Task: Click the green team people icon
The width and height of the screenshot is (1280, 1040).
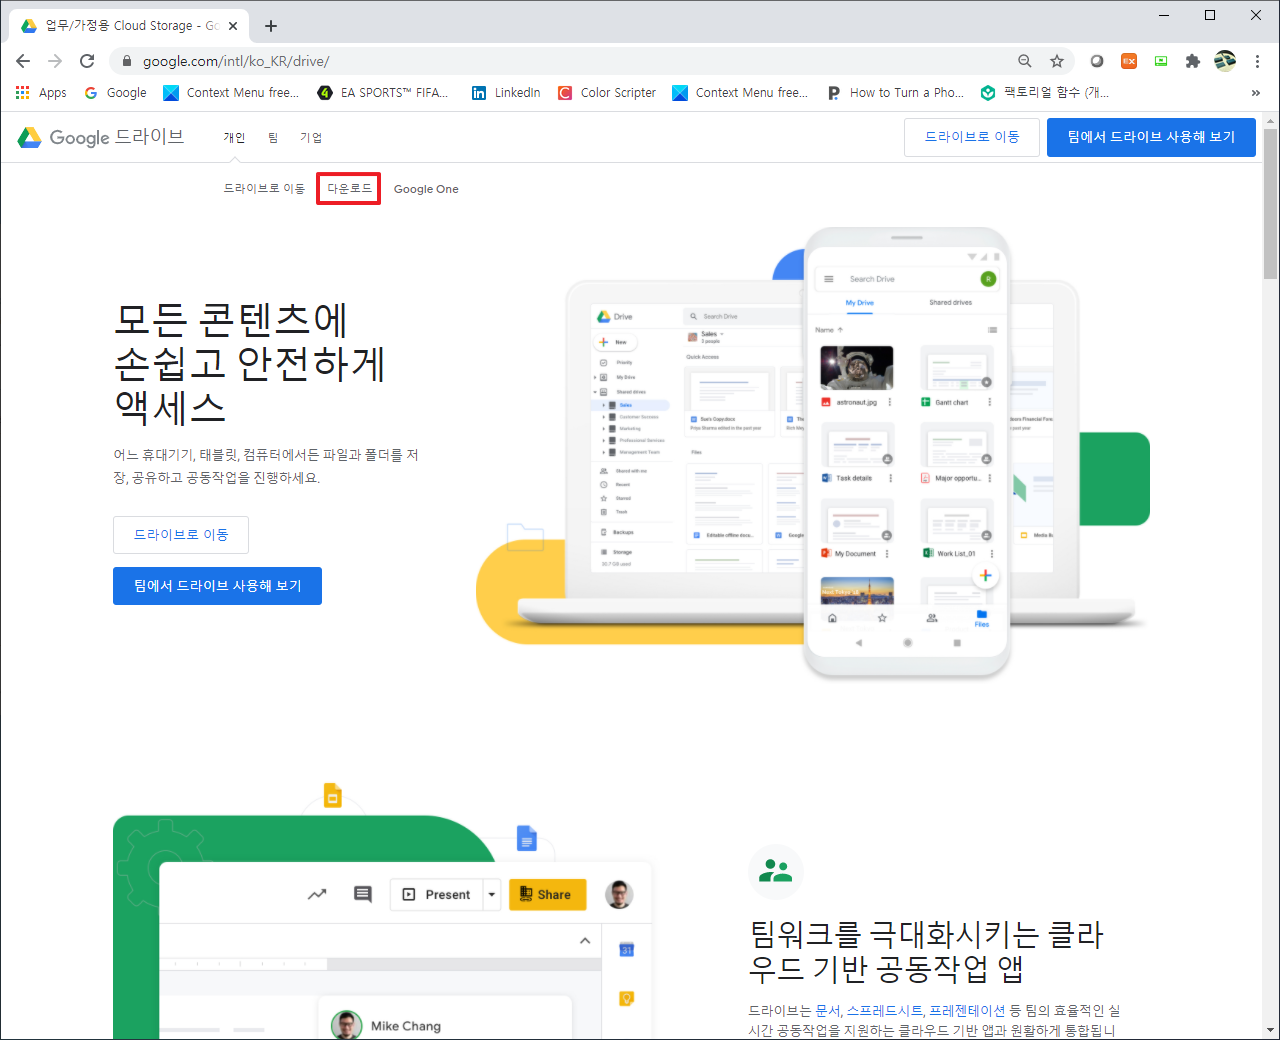Action: (776, 872)
